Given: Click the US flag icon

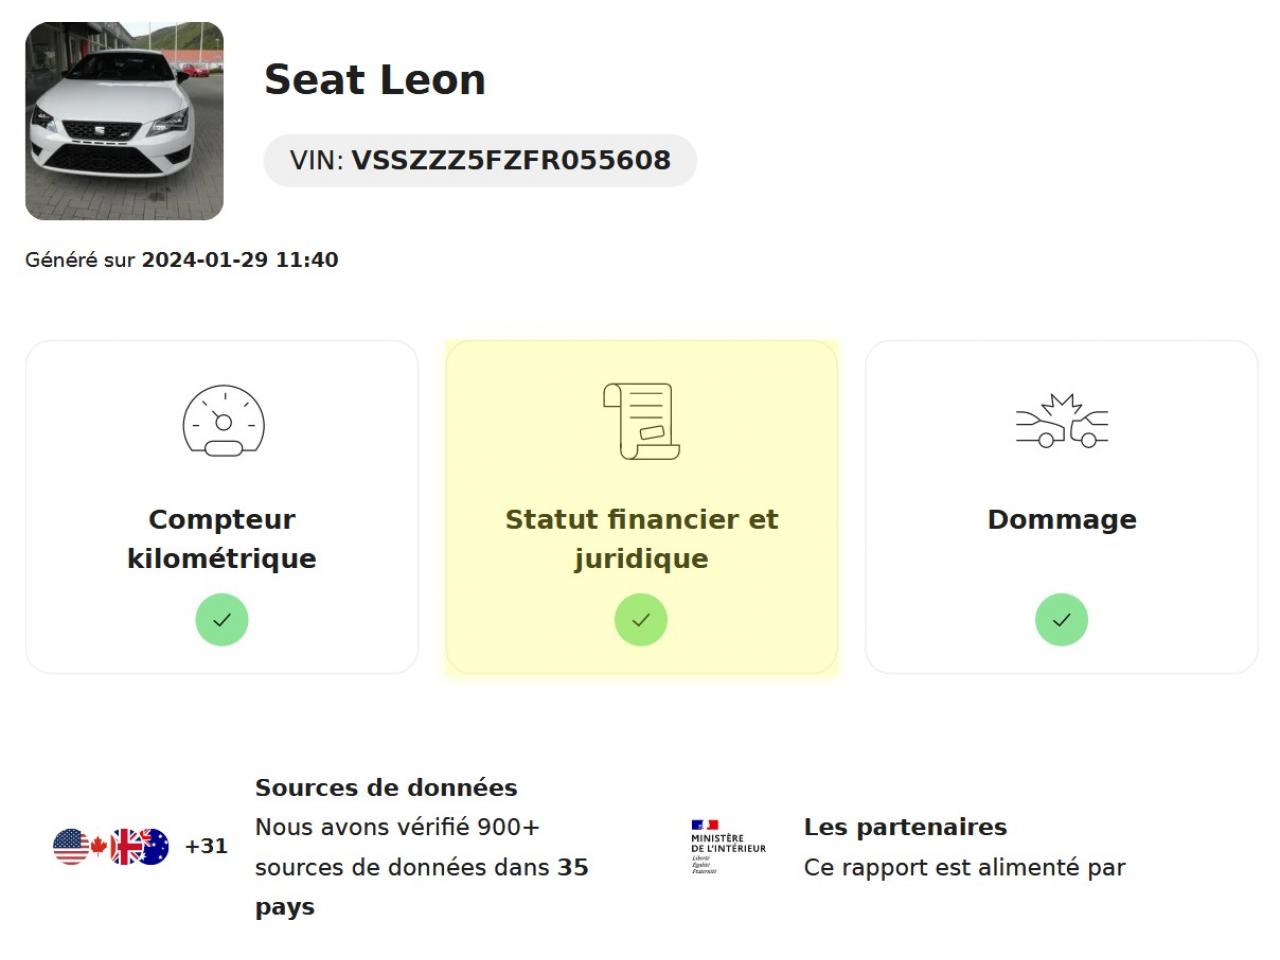Looking at the screenshot, I should [70, 847].
